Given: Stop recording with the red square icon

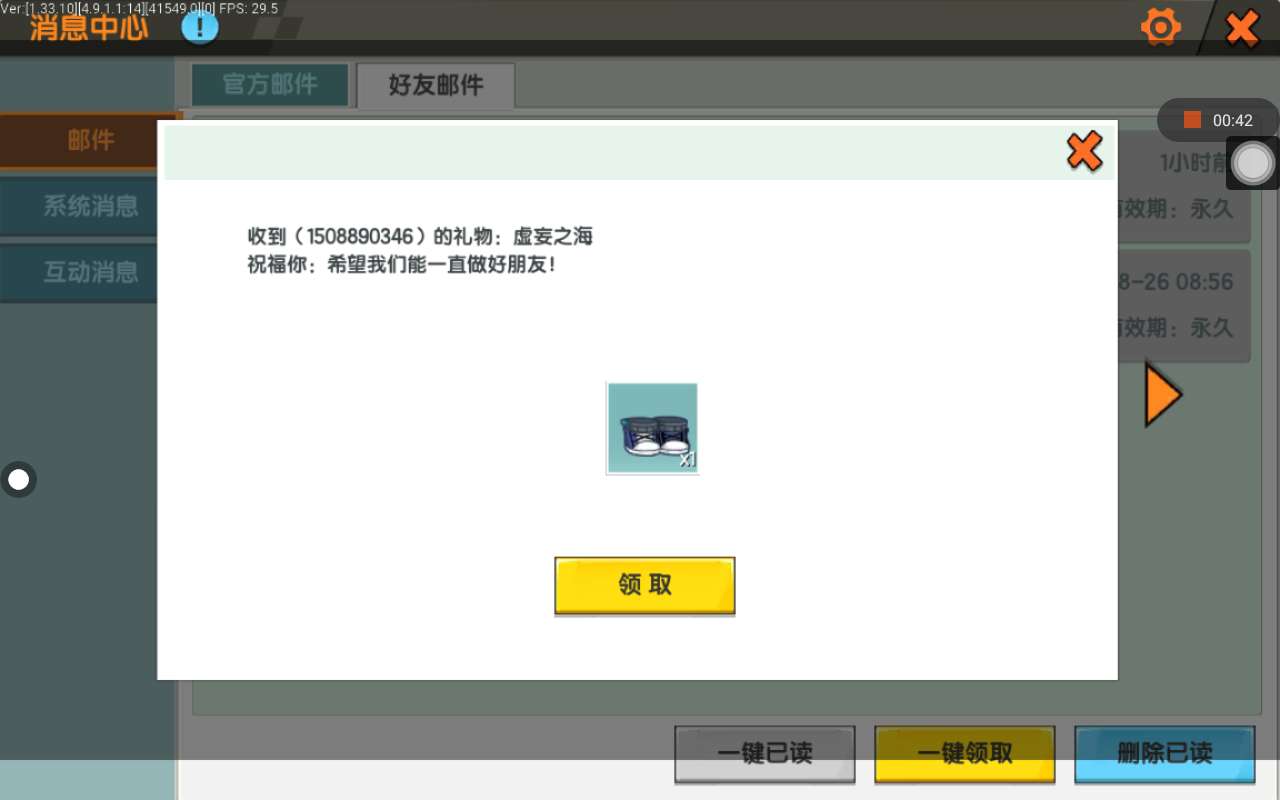Looking at the screenshot, I should click(x=1192, y=120).
